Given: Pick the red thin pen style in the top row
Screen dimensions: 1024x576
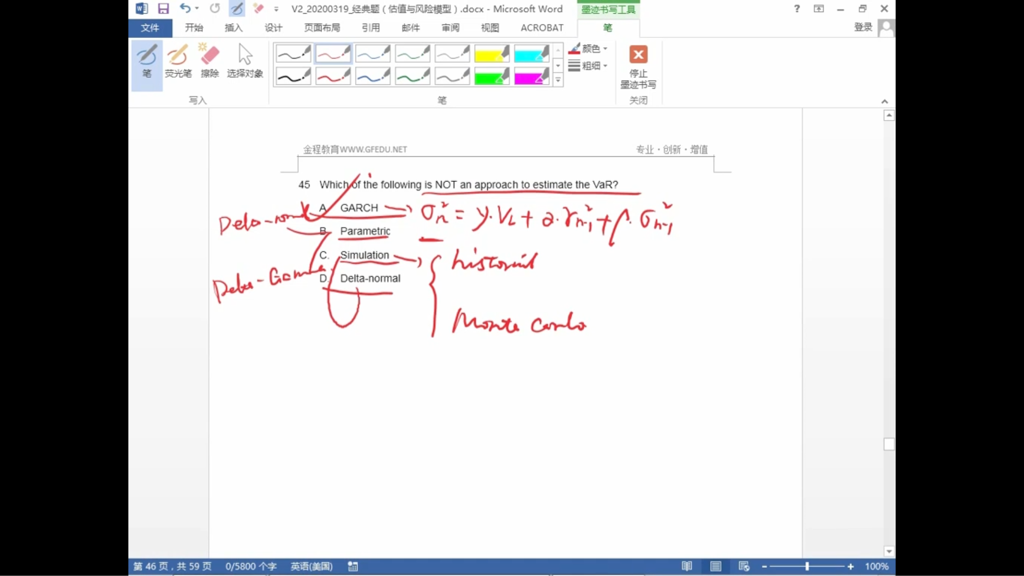Looking at the screenshot, I should [333, 54].
